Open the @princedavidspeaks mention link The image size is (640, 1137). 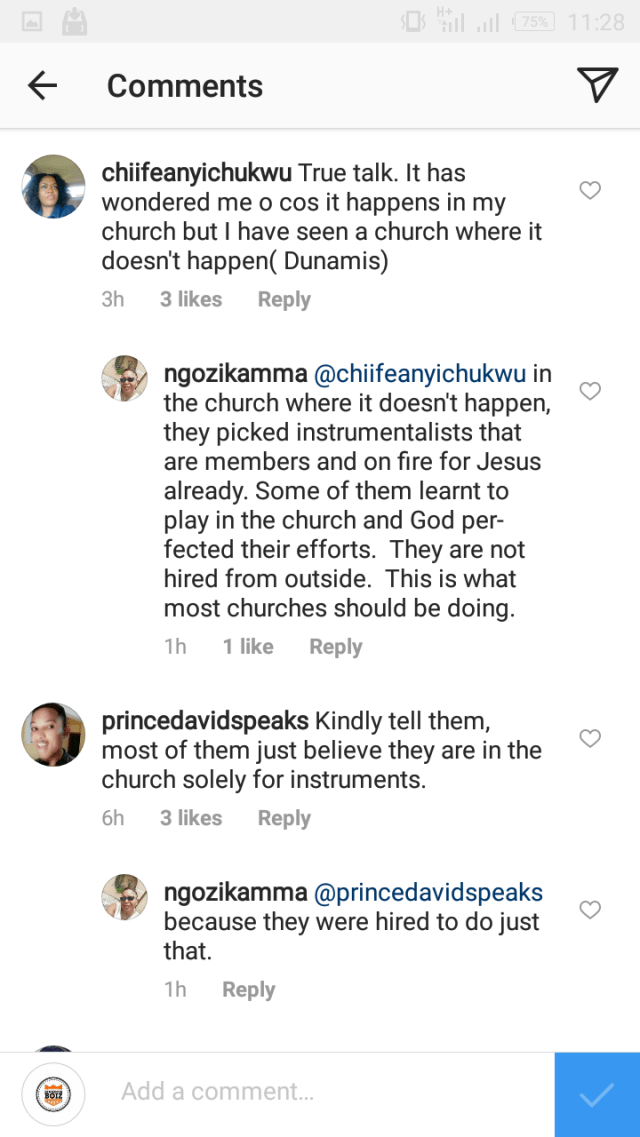[x=428, y=893]
